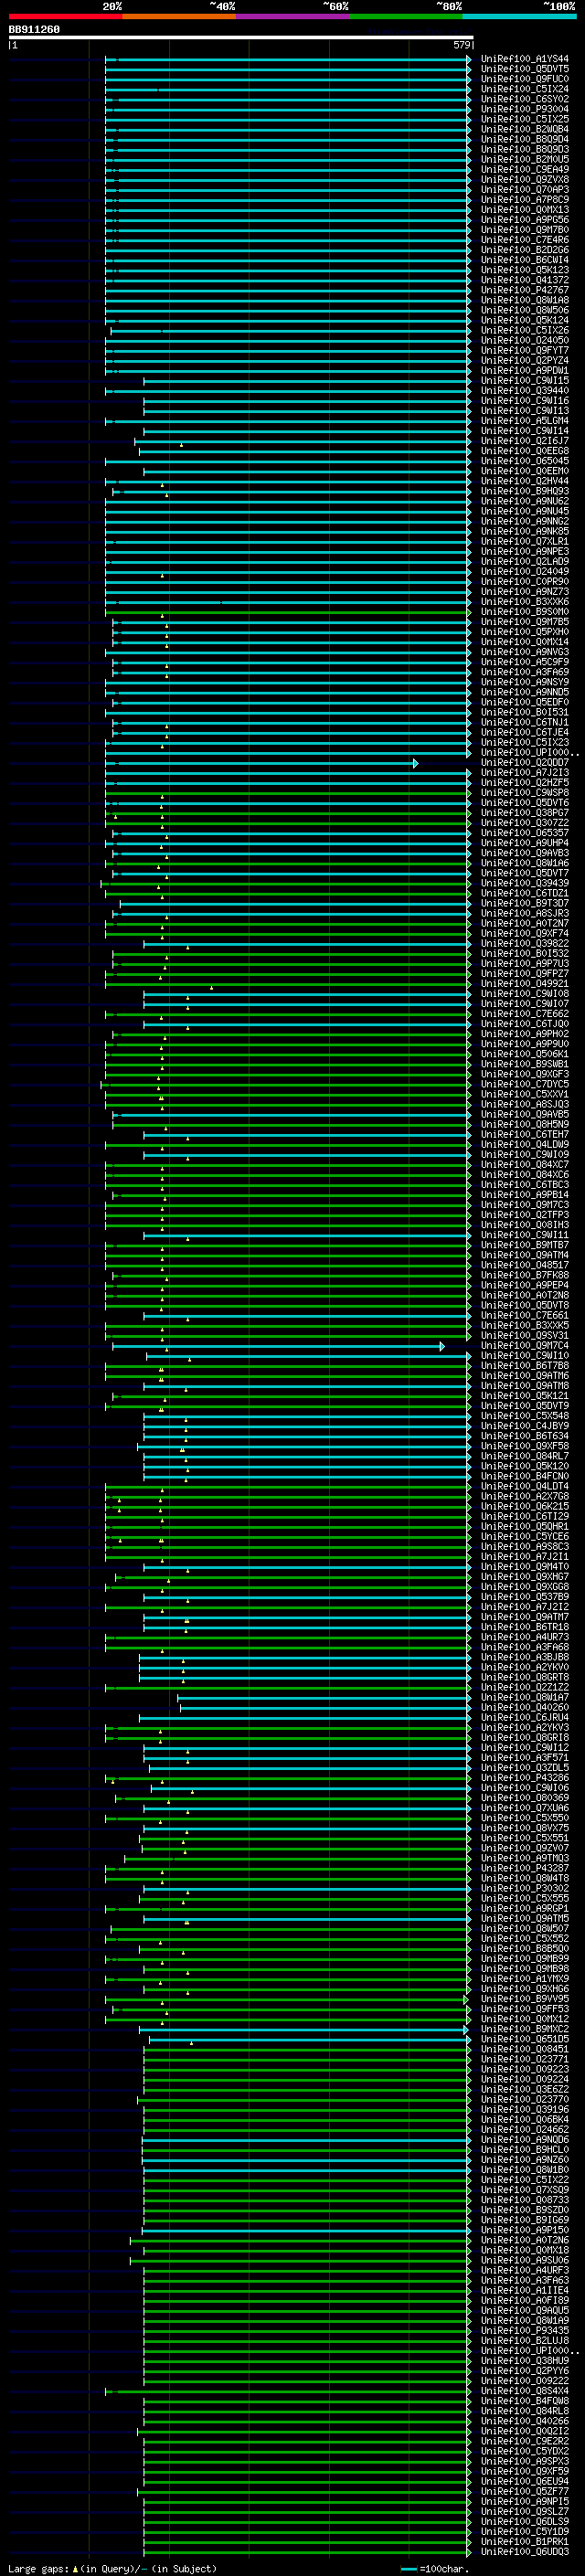Viewport: 585px width, 2576px height.
Task: Select the UniRef100_O24050 hit
Action: [x=524, y=341]
